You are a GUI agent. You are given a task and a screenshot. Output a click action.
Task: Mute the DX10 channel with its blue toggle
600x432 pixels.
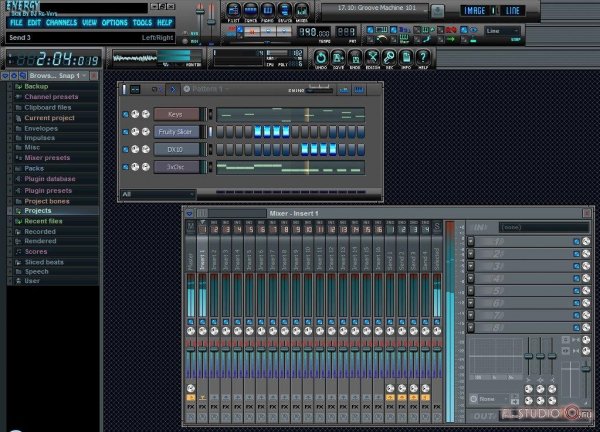126,150
